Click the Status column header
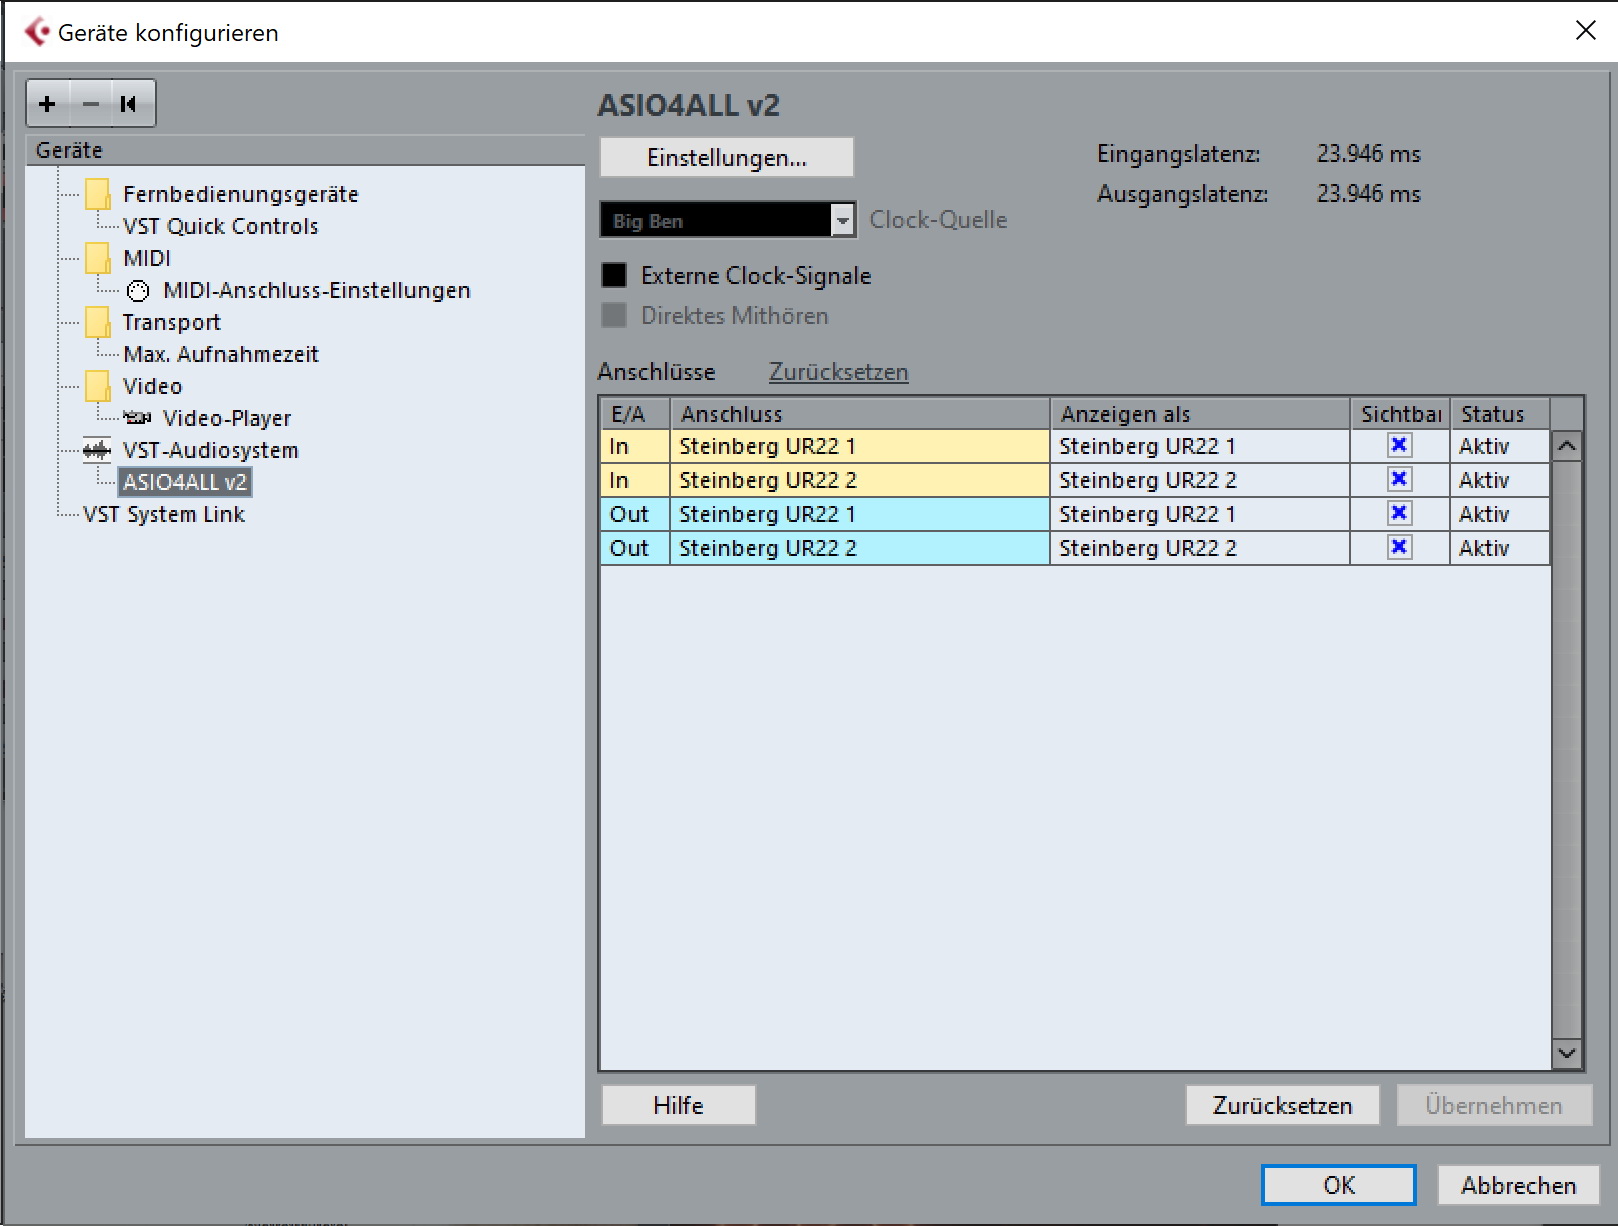The height and width of the screenshot is (1226, 1618). coord(1500,414)
